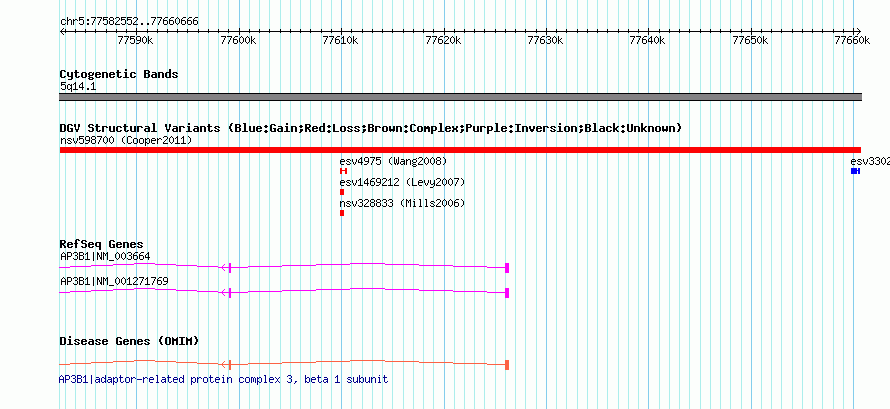Click the 77610k ruler tick label
The image size is (890, 409).
(x=340, y=40)
